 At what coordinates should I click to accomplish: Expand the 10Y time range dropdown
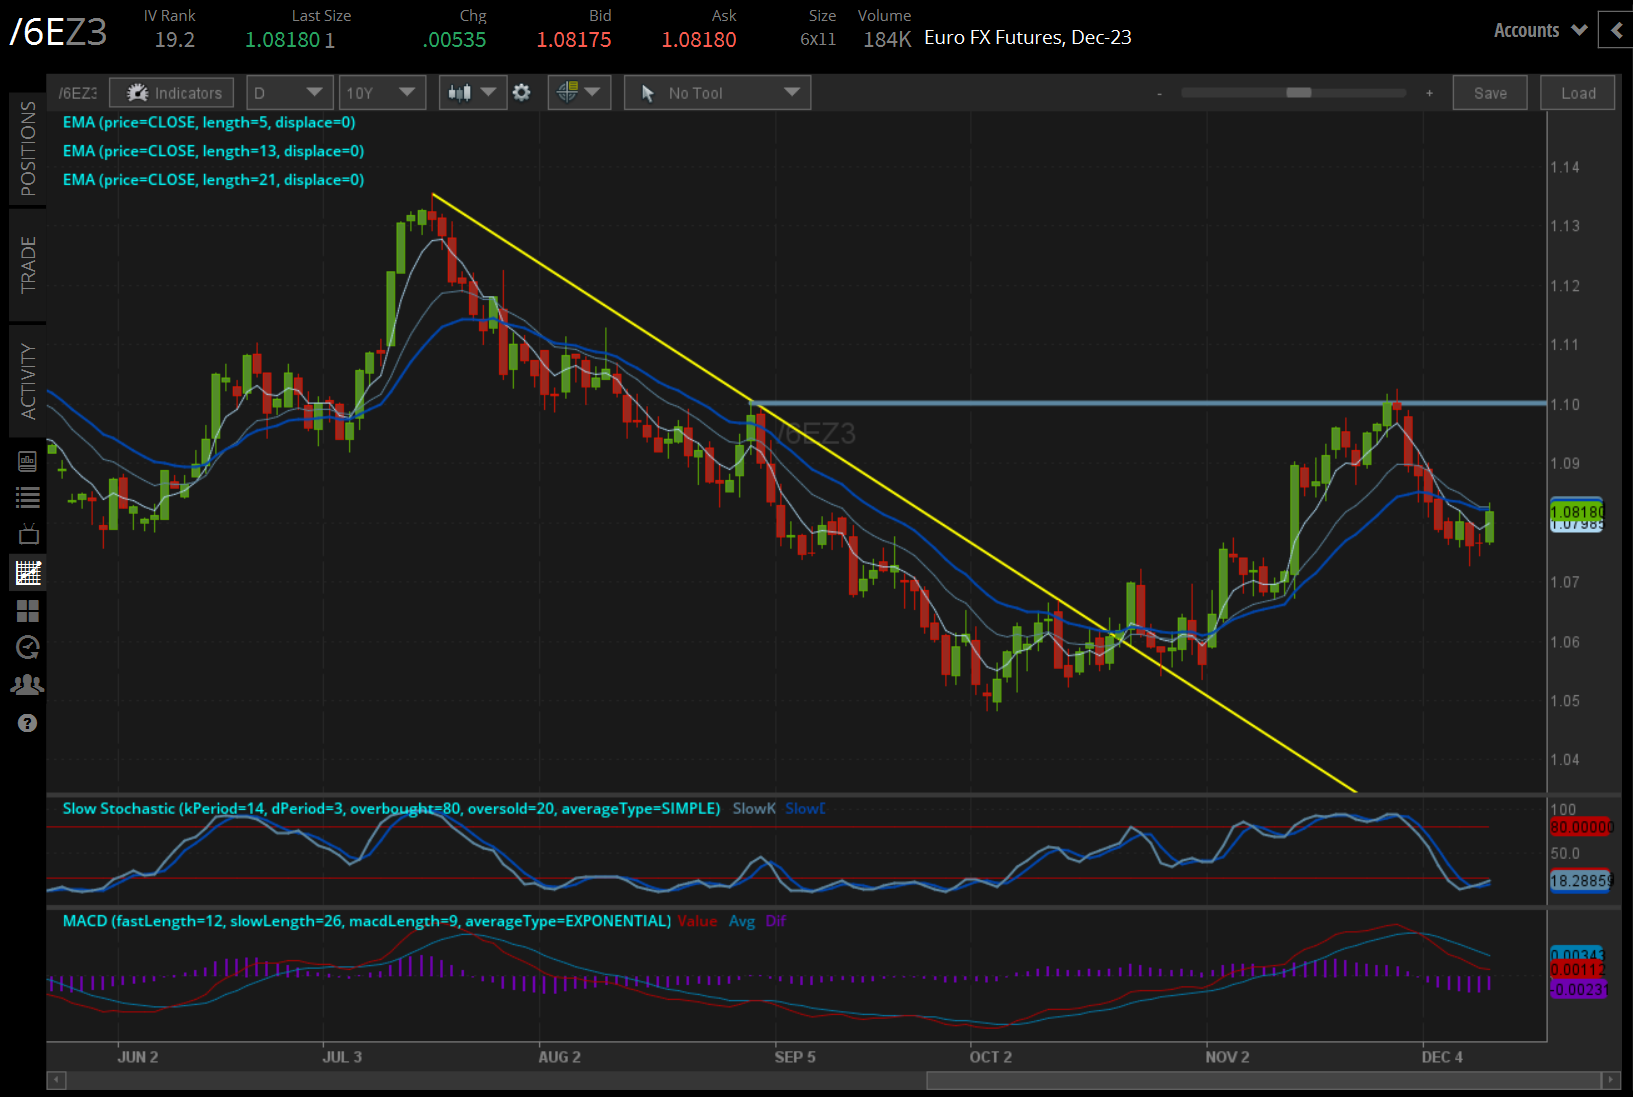tap(381, 93)
